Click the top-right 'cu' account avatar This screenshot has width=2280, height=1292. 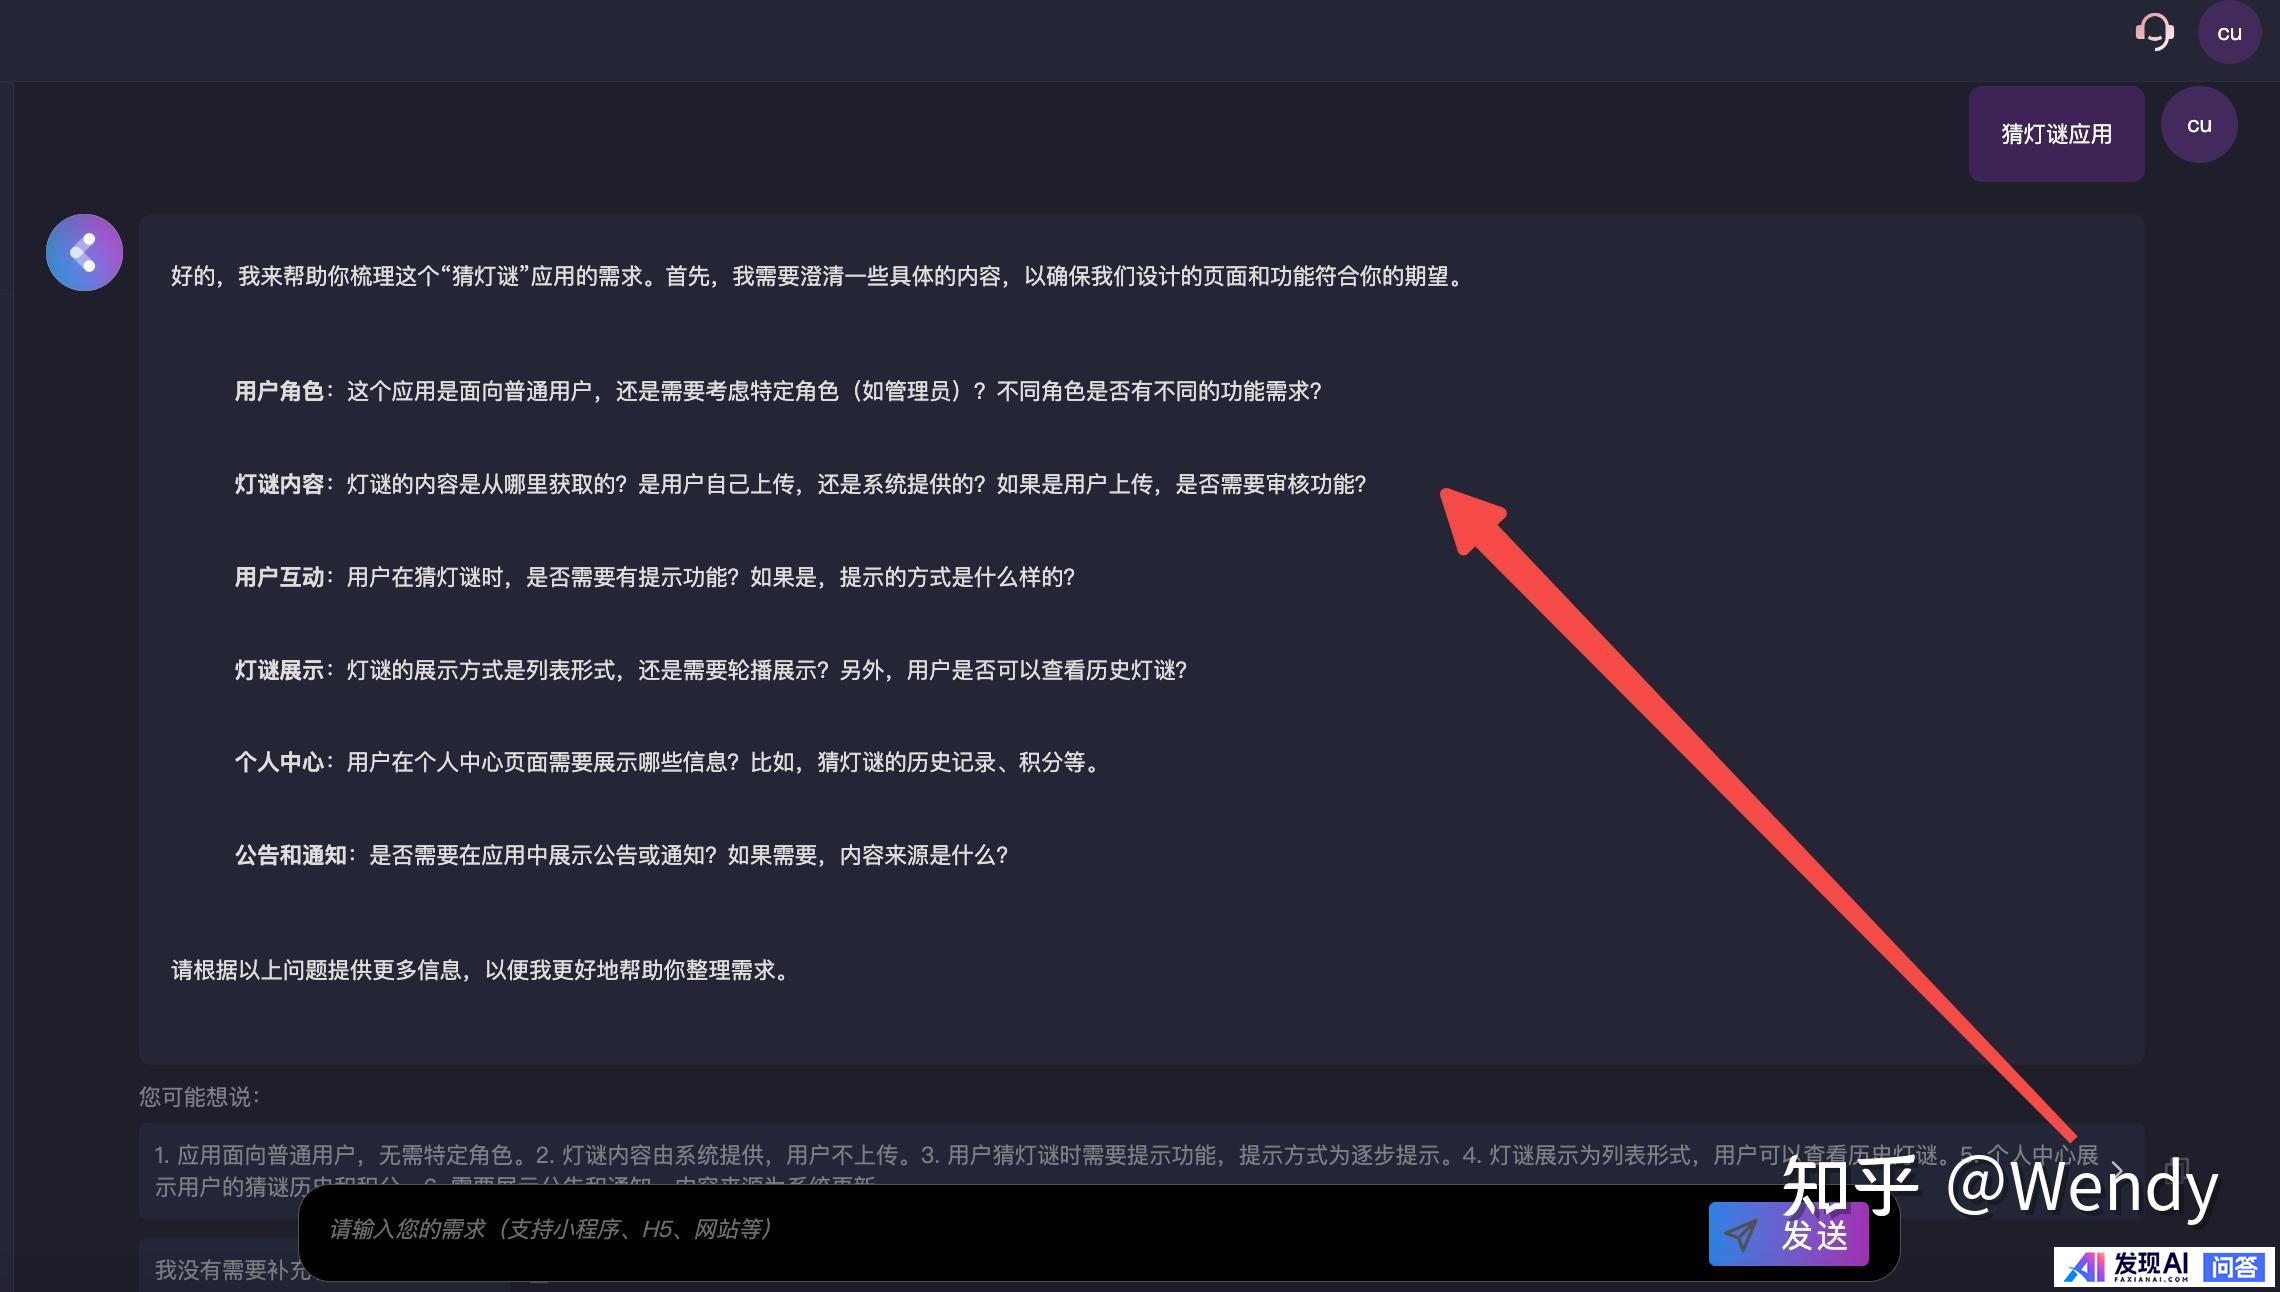point(2229,33)
